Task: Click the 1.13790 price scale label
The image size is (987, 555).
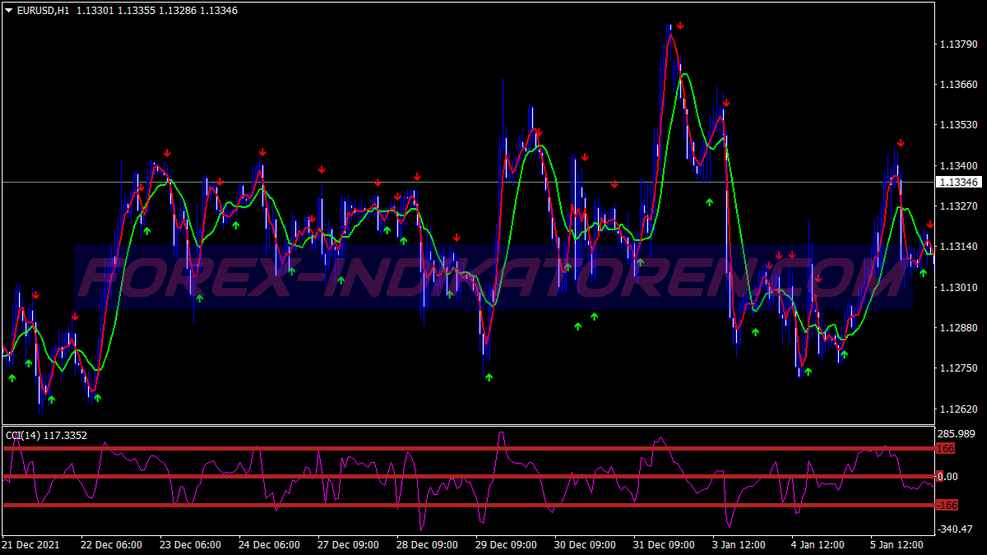Action: (959, 45)
